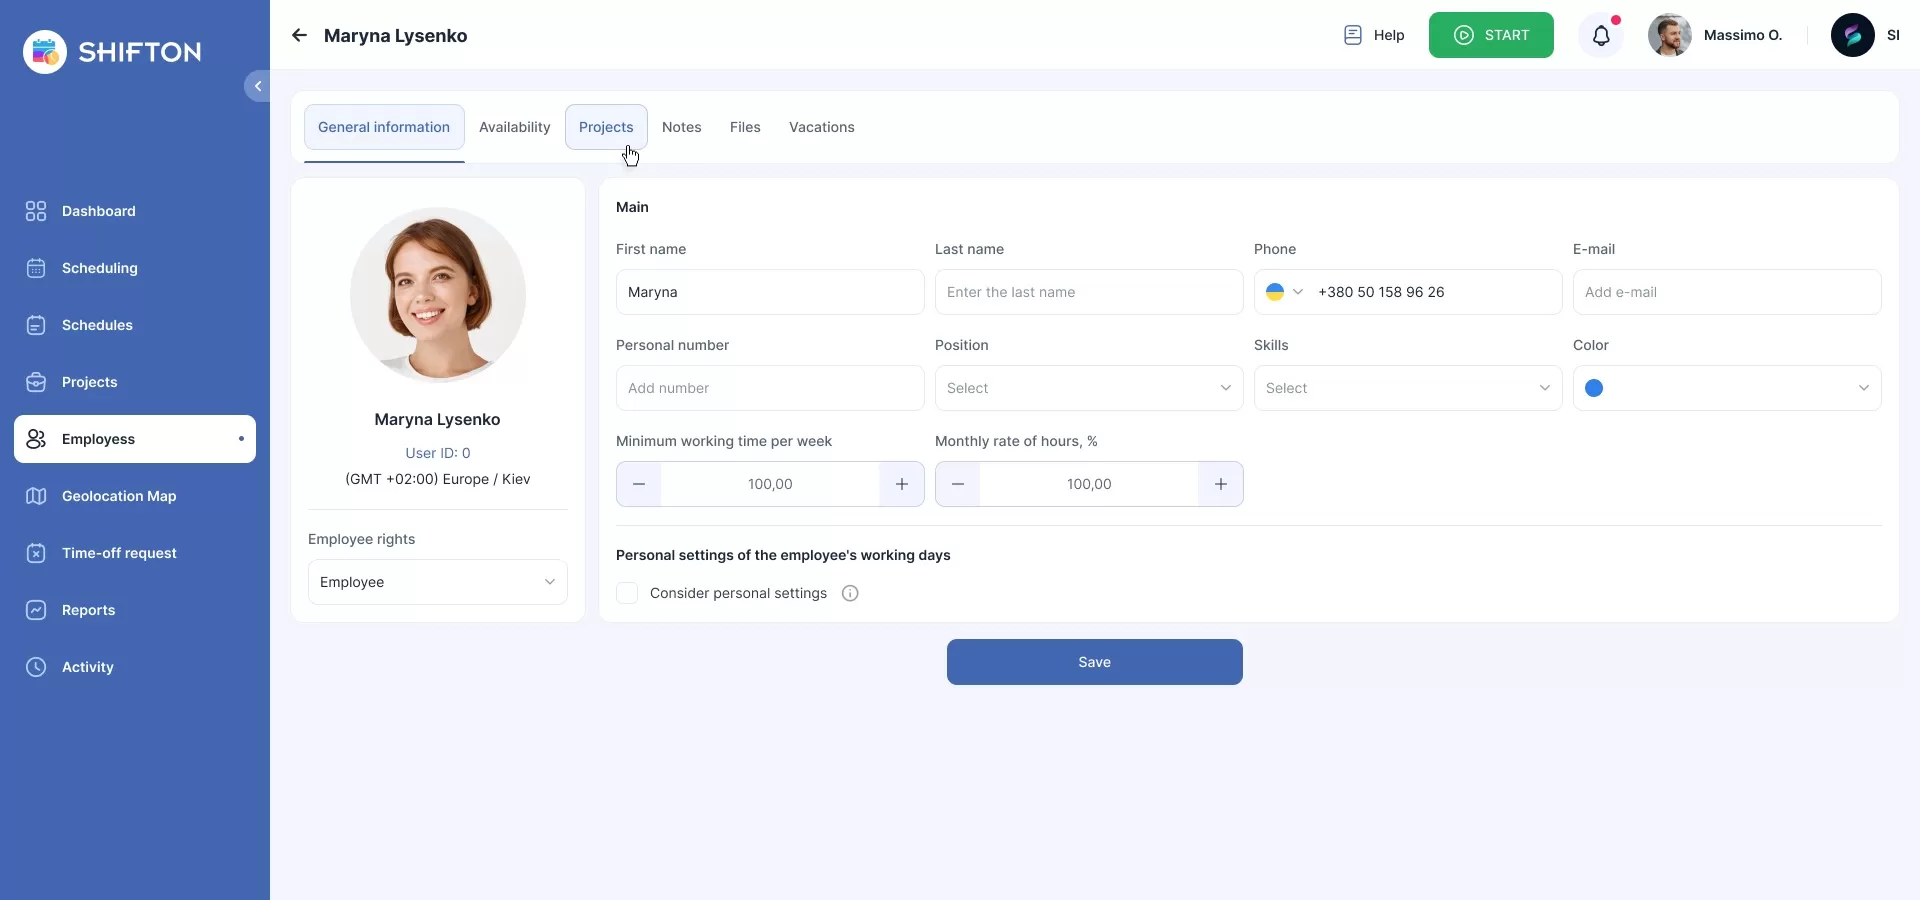Increase minimum working time per week
Screen dimensions: 1920x900
[901, 484]
